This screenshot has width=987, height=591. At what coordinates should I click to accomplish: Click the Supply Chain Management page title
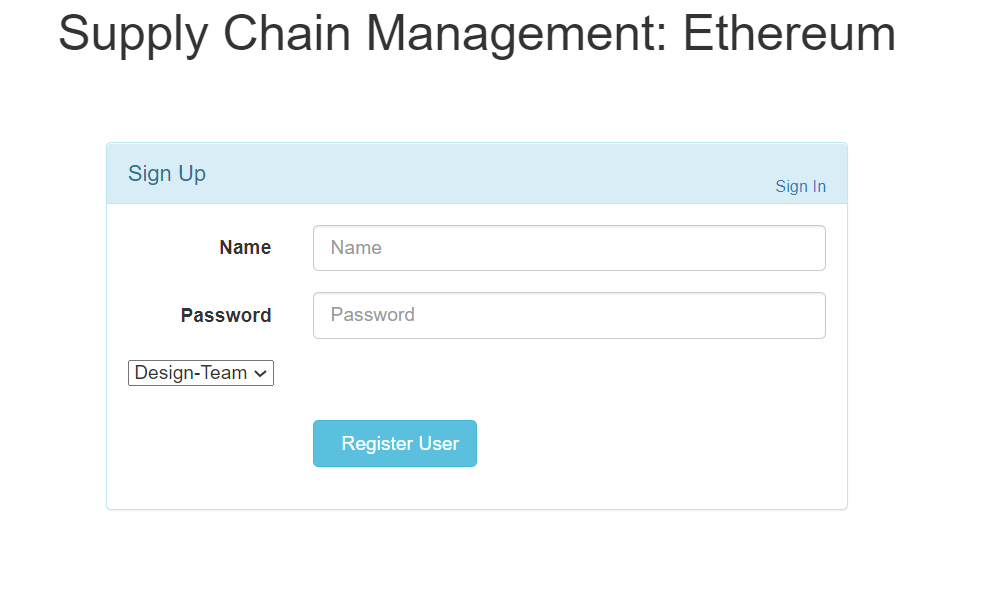(477, 33)
